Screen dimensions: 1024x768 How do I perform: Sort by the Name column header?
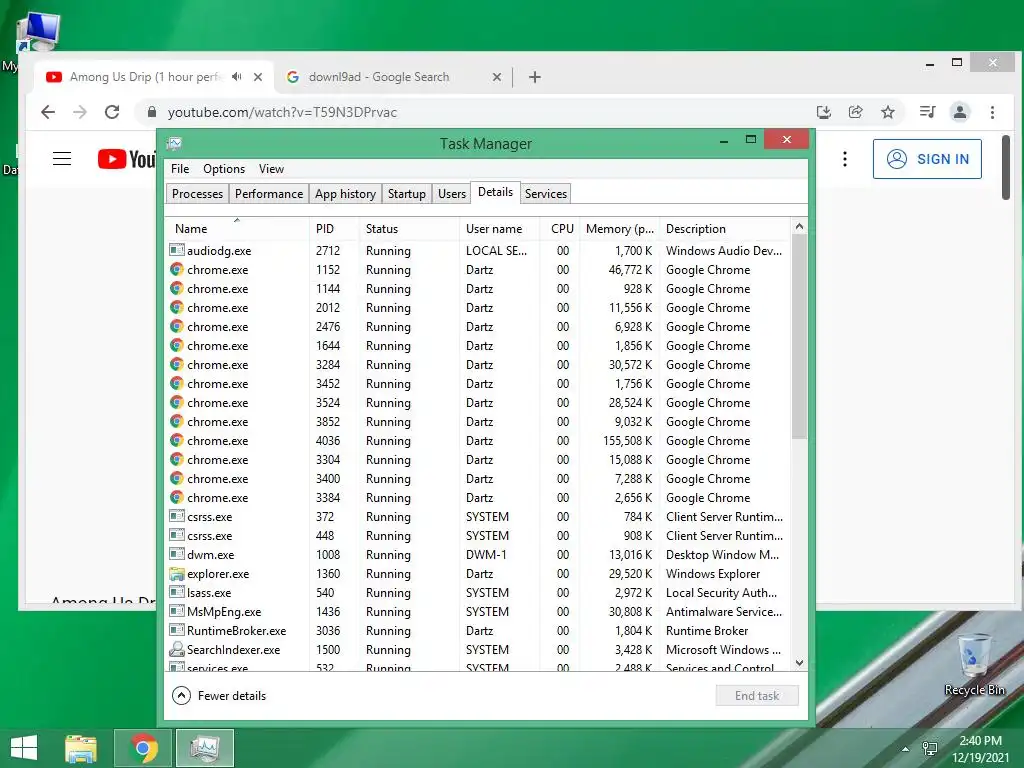(236, 229)
